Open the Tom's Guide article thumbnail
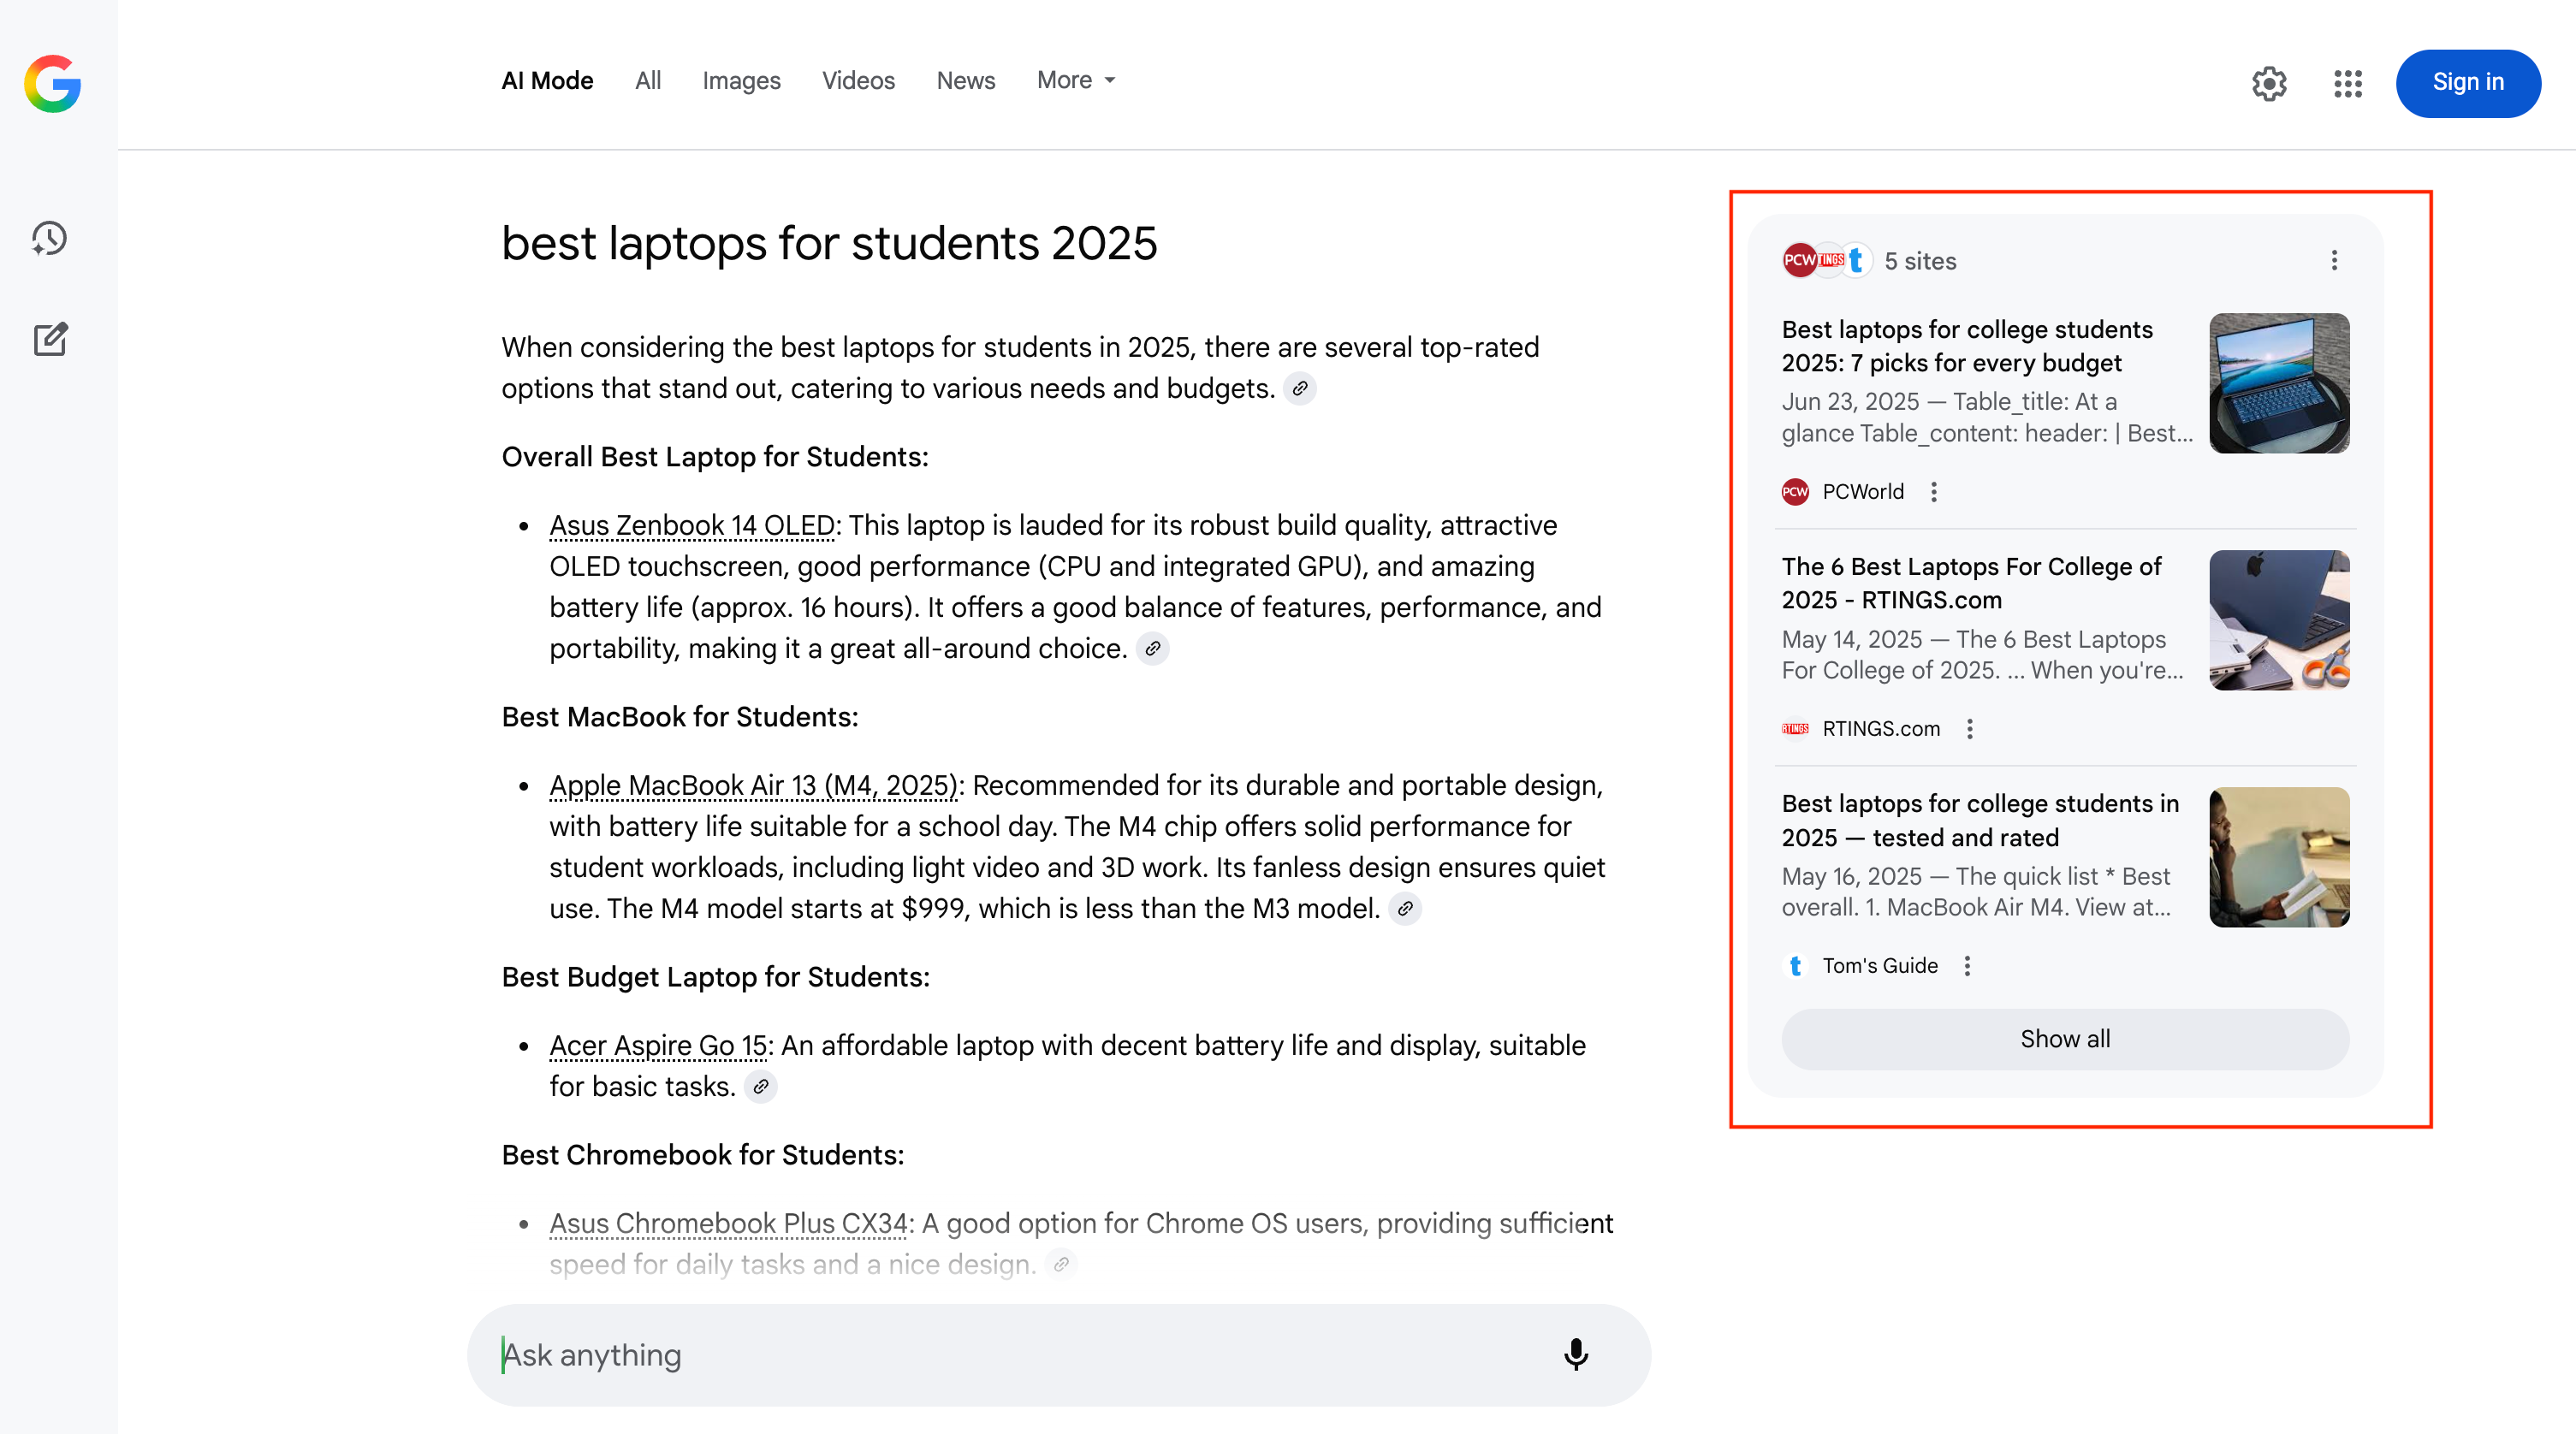 pos(2278,857)
